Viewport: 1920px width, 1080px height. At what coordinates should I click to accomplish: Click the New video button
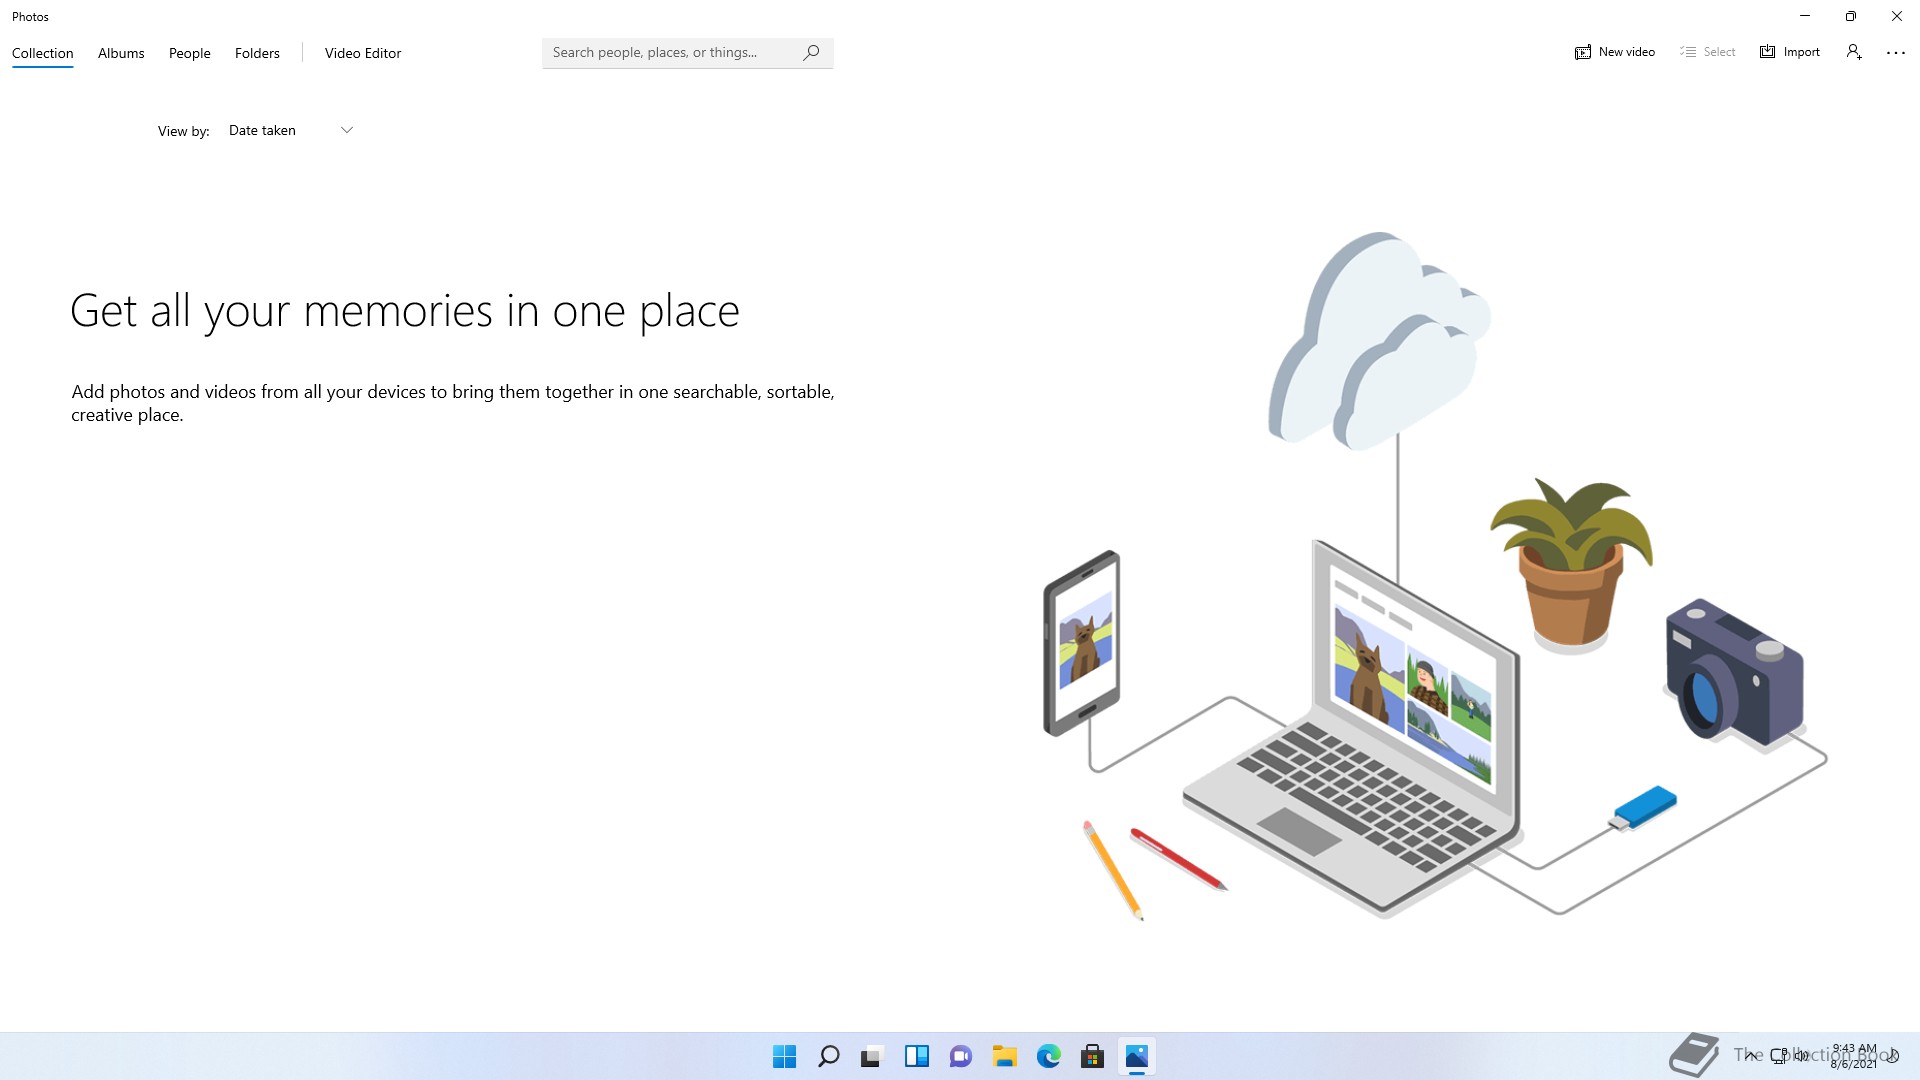coord(1614,52)
